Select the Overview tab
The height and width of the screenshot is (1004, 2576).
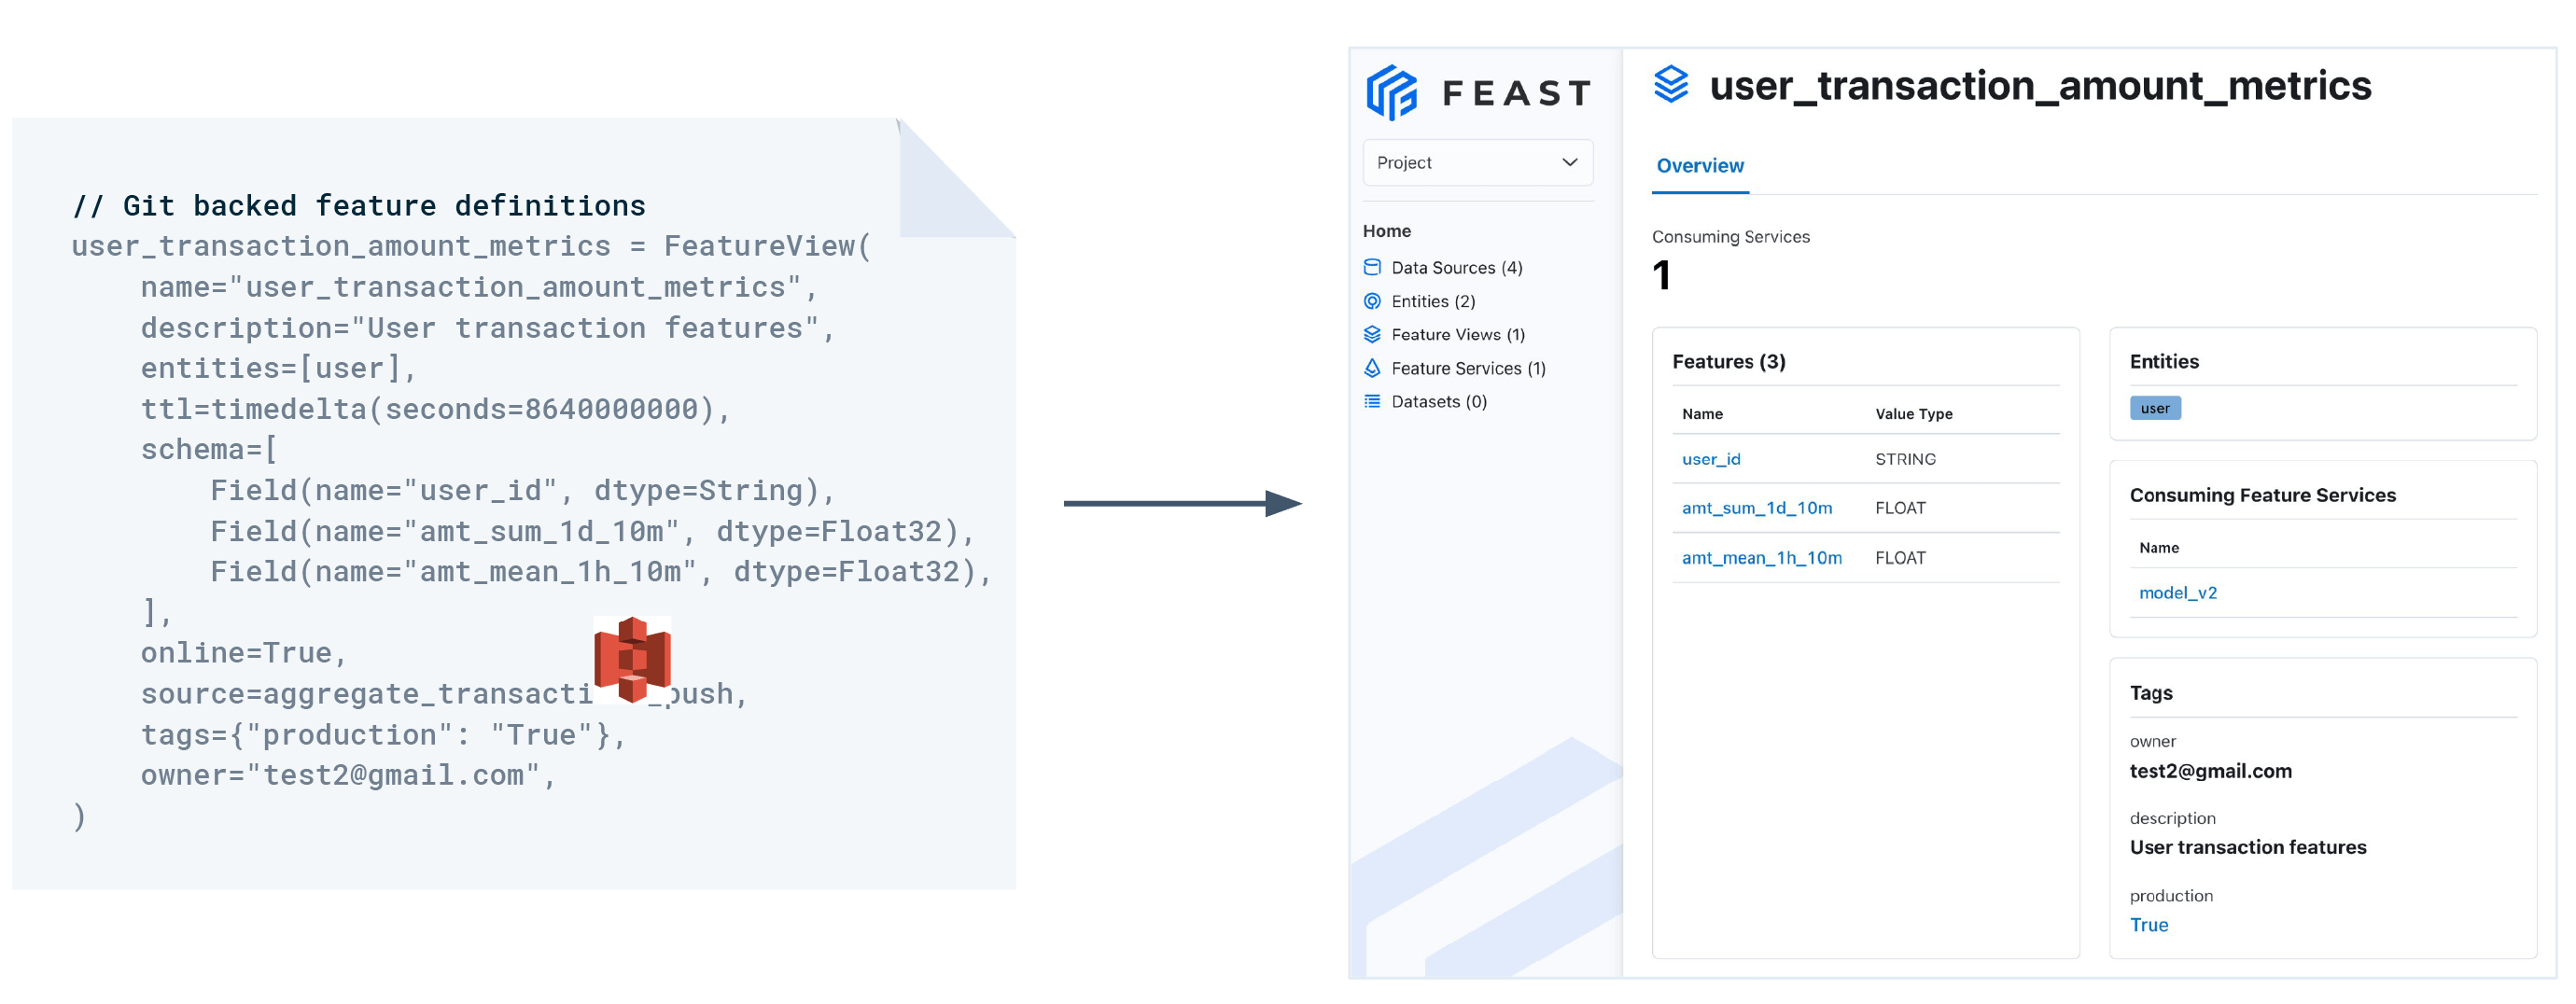[x=1699, y=166]
